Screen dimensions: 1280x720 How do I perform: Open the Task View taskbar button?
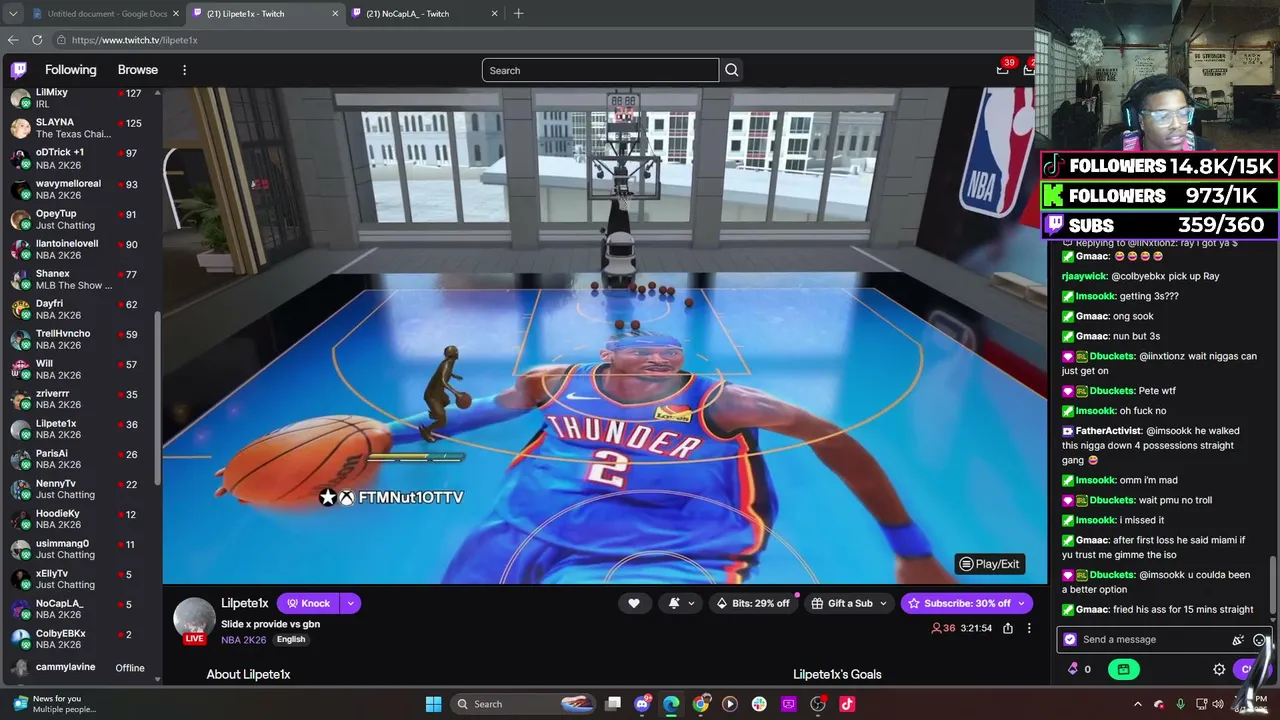[613, 704]
